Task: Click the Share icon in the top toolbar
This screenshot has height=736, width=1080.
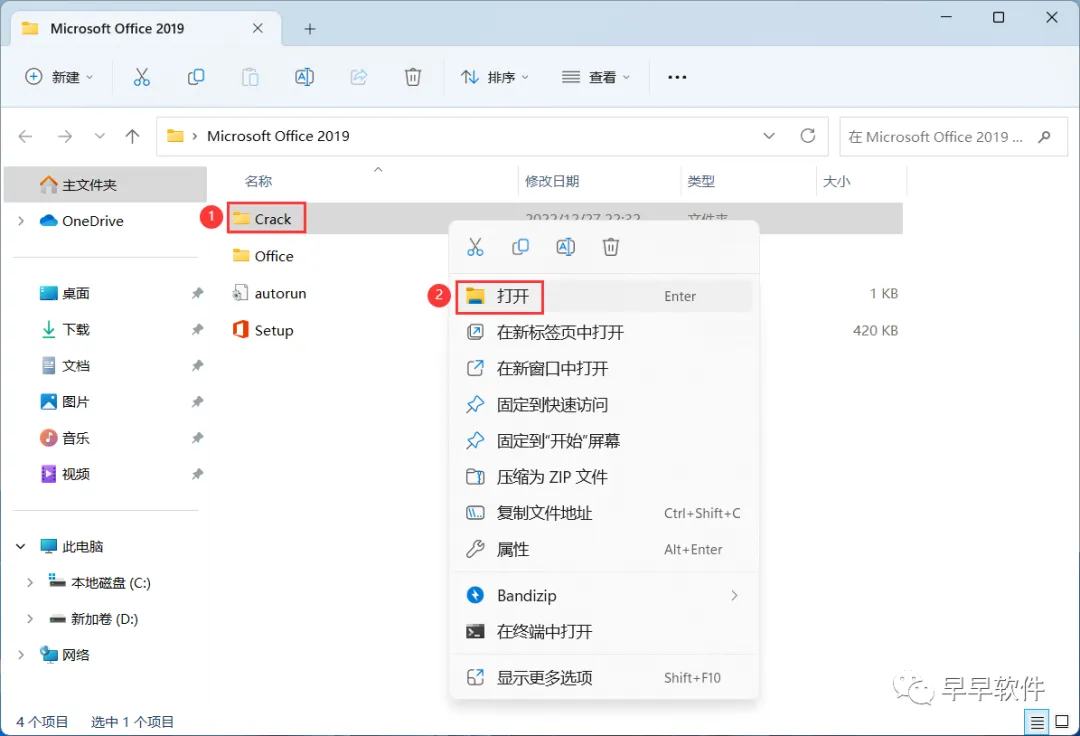Action: point(359,77)
